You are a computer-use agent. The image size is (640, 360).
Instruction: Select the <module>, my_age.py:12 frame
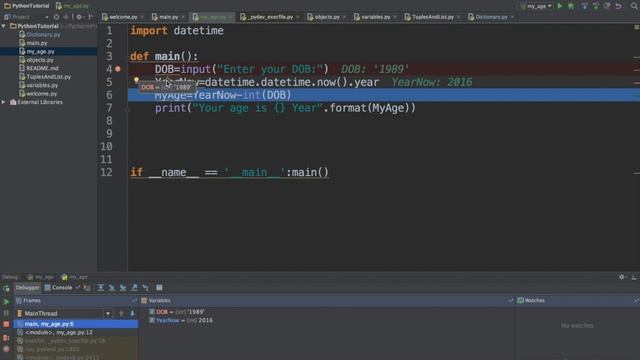click(x=76, y=333)
